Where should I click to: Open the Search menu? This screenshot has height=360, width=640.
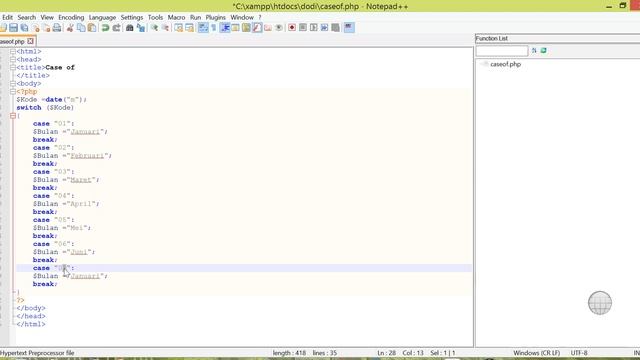[27, 17]
